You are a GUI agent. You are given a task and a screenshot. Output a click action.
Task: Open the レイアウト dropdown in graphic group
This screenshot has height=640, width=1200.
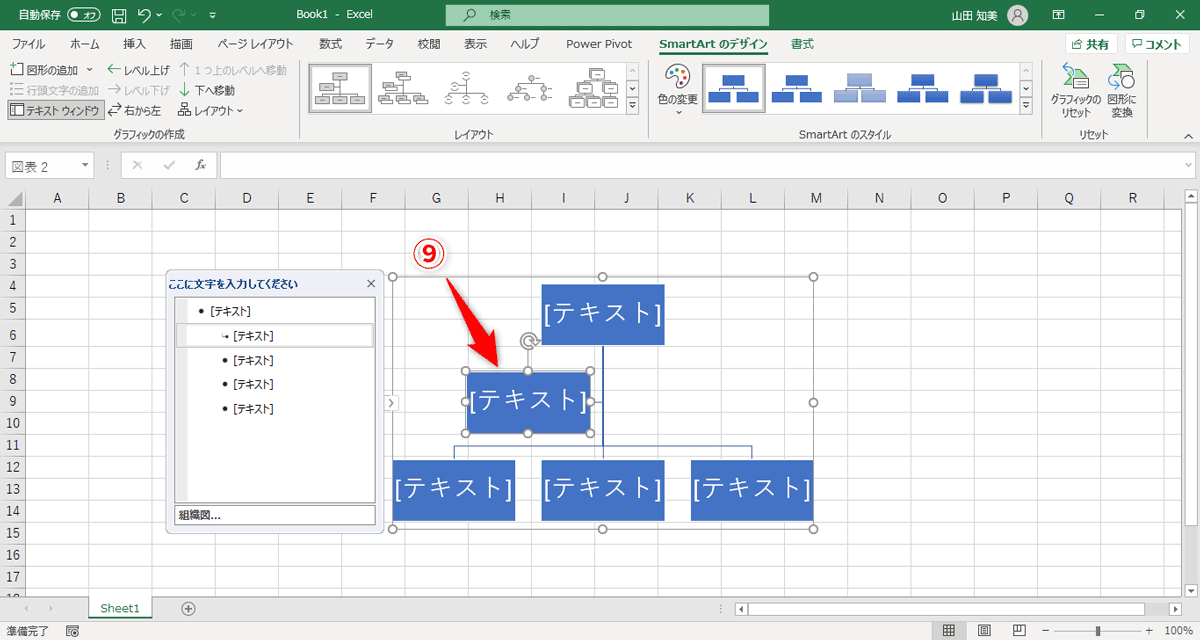(211, 110)
